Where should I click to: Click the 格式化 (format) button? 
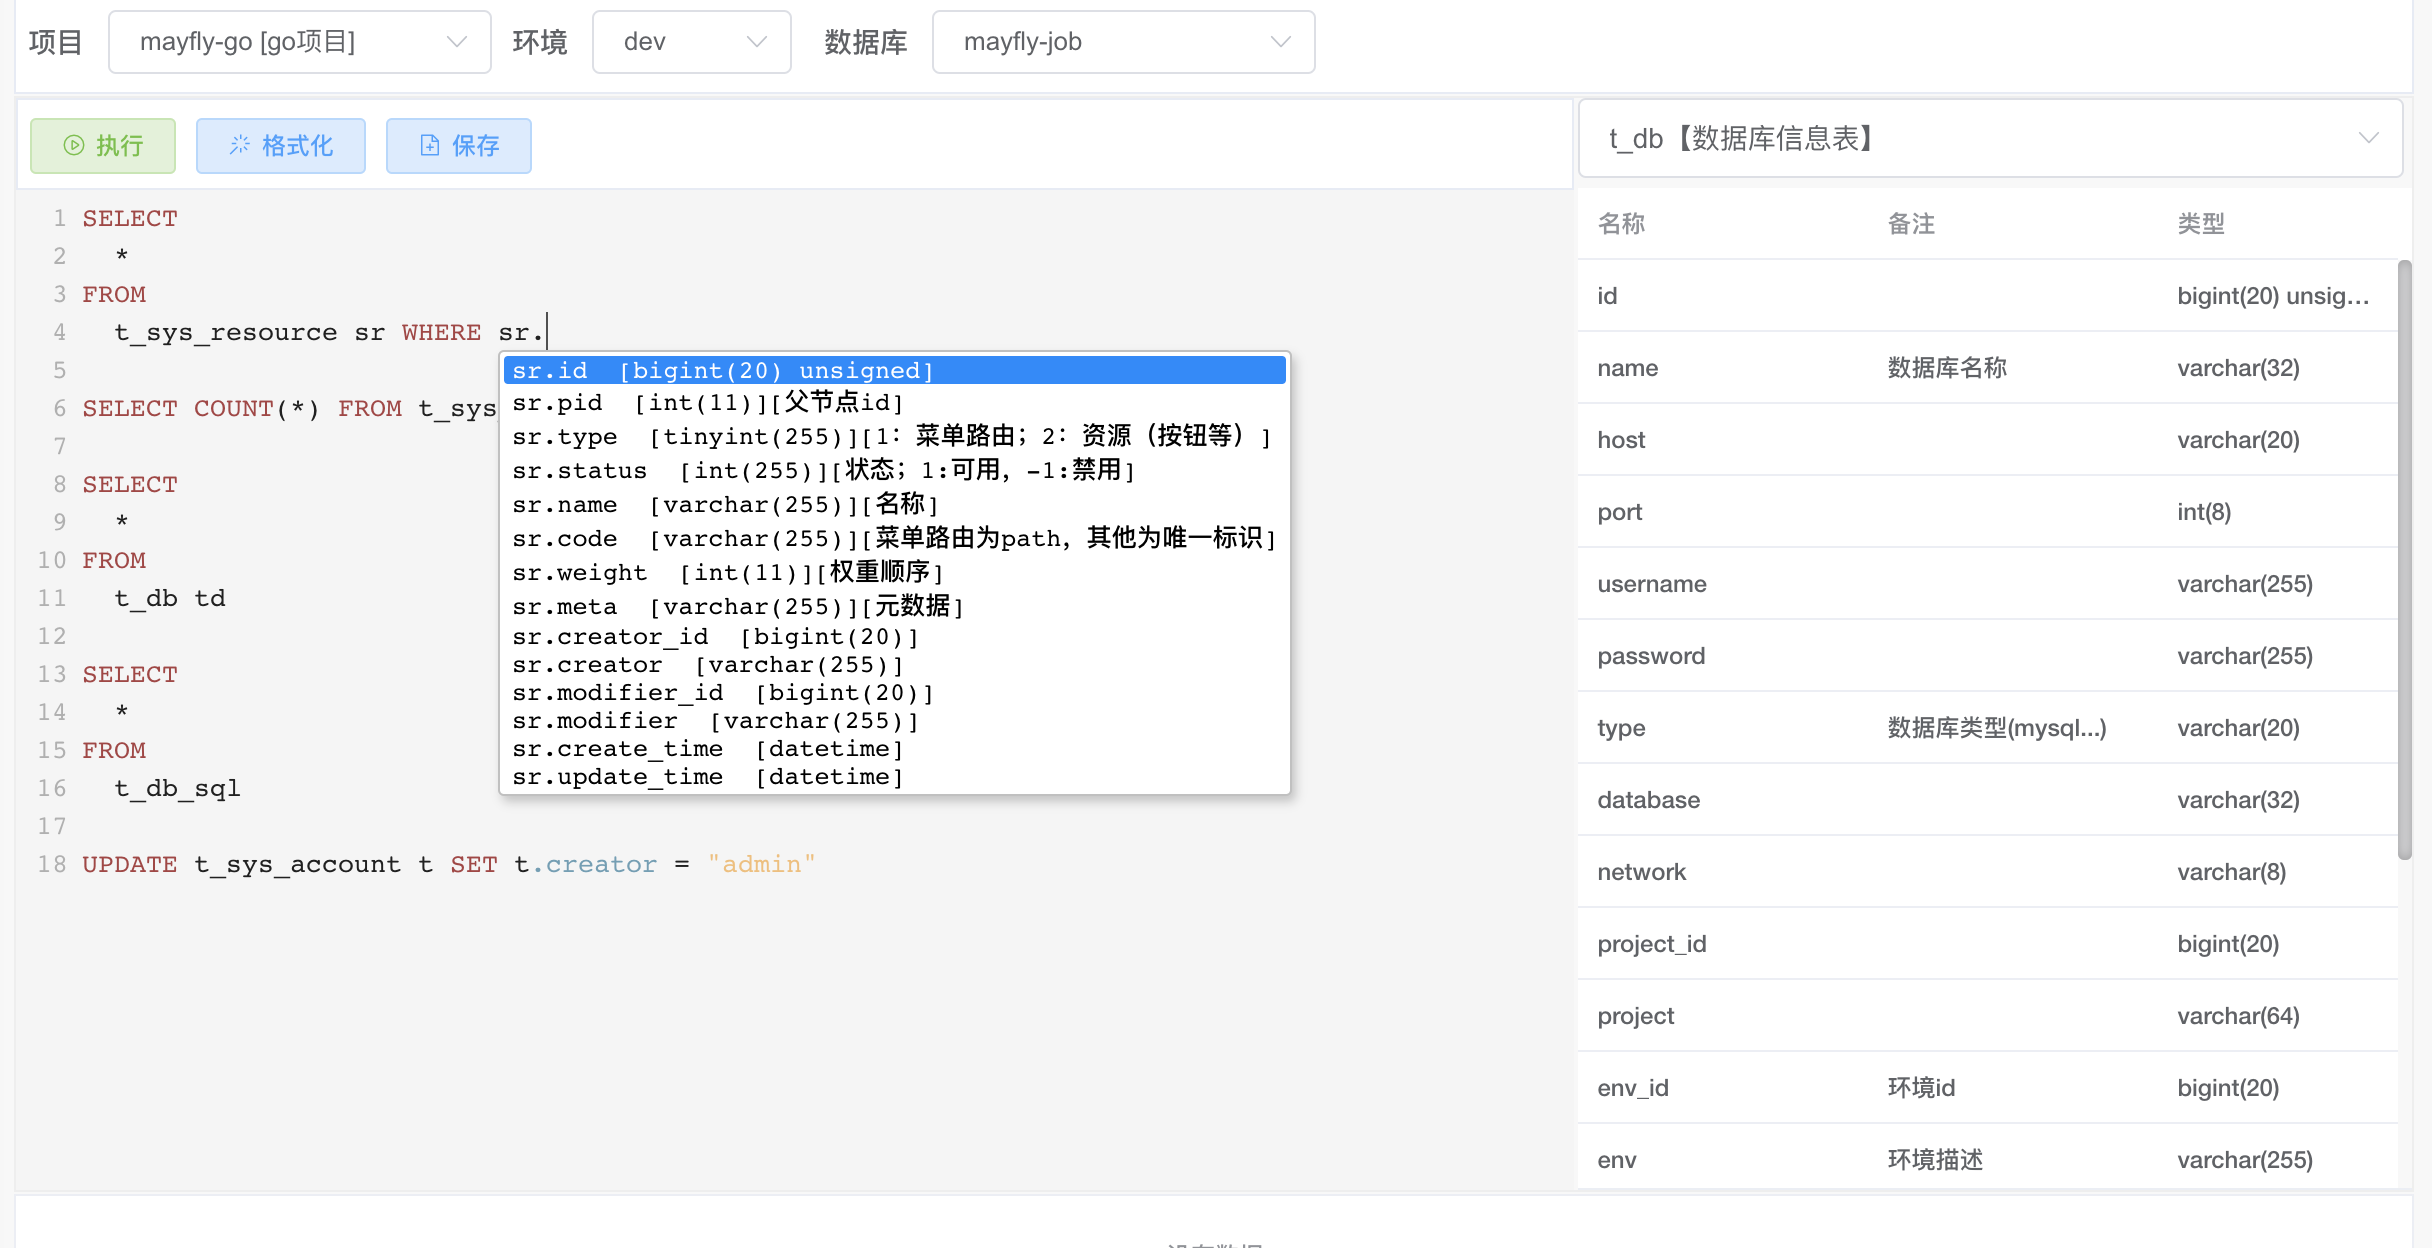[281, 146]
